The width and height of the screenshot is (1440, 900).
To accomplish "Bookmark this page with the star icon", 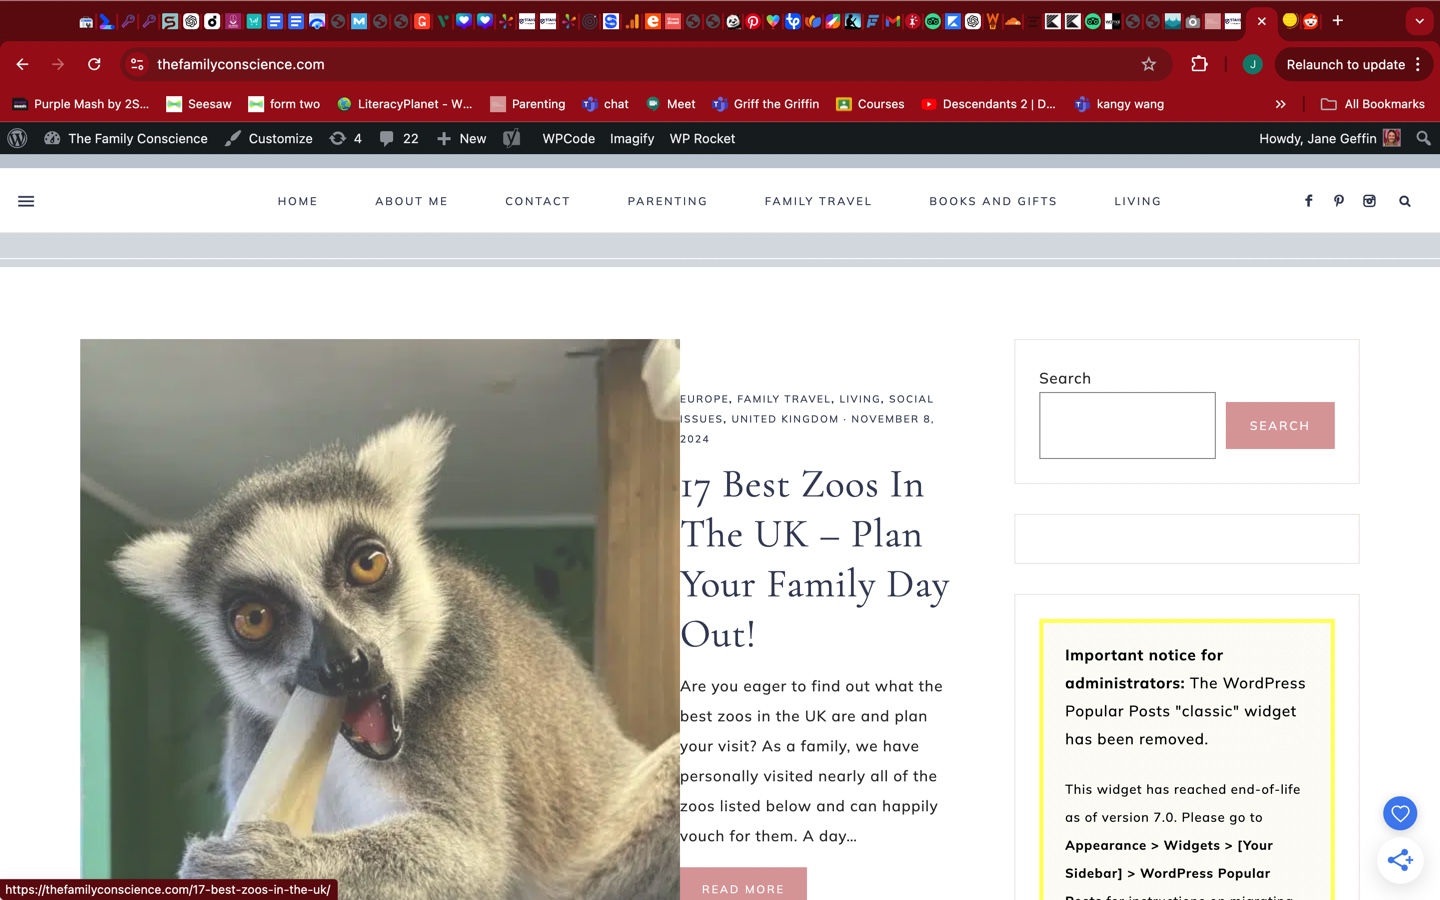I will click(x=1149, y=64).
